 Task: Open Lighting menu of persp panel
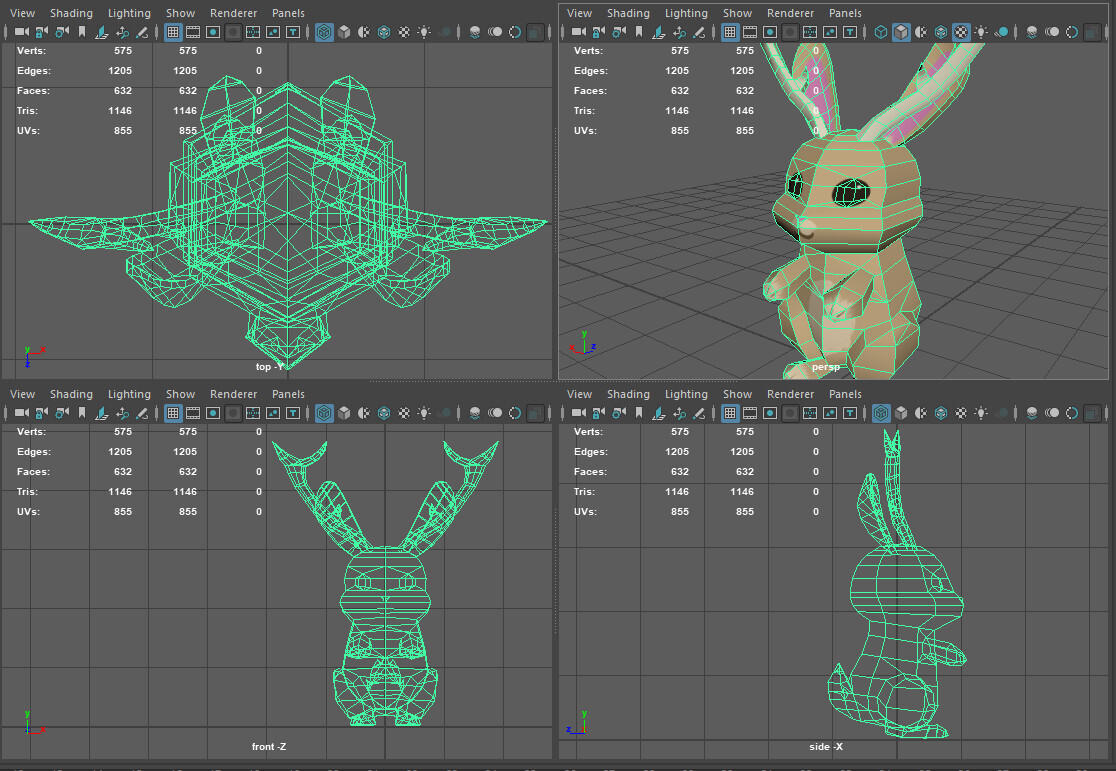tap(686, 13)
